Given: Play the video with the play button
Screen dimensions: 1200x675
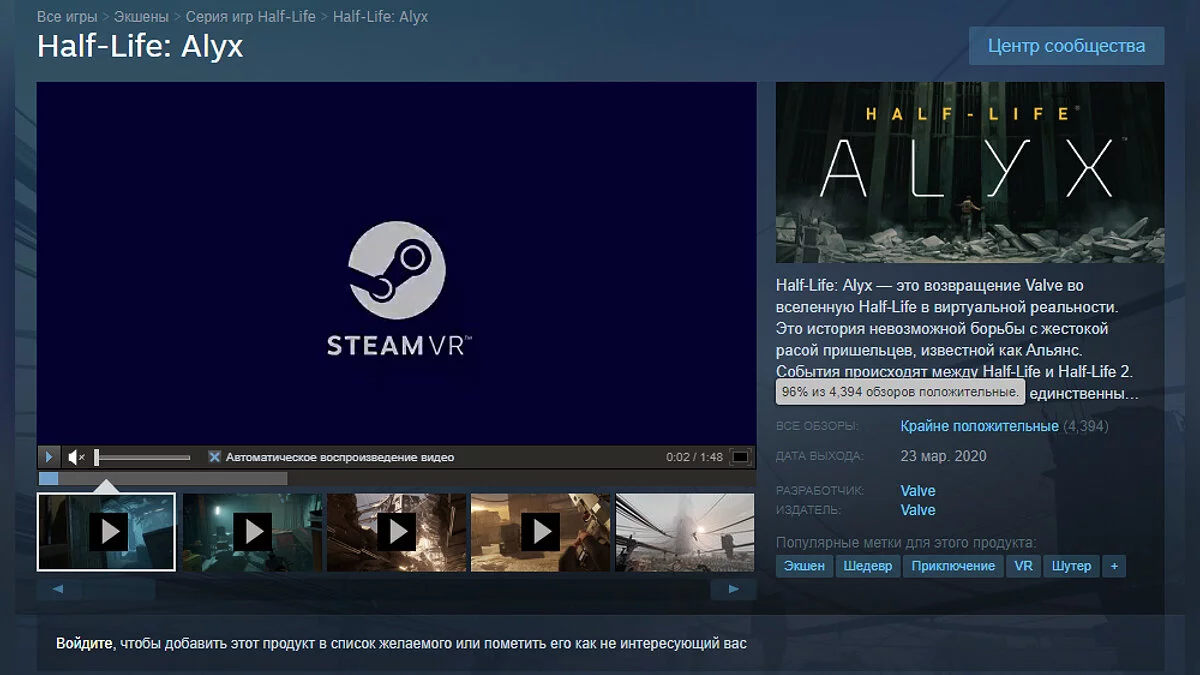Looking at the screenshot, I should click(x=48, y=457).
